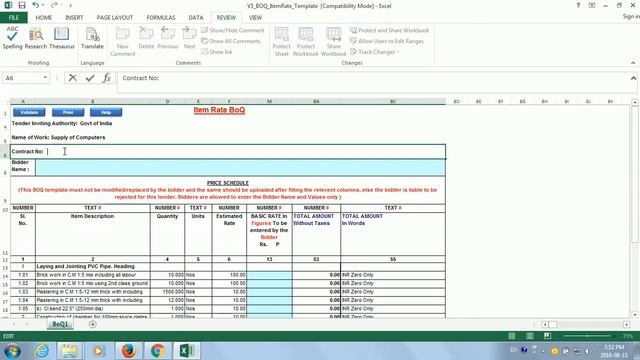Click Protect Sheet icon

pyautogui.click(x=281, y=41)
